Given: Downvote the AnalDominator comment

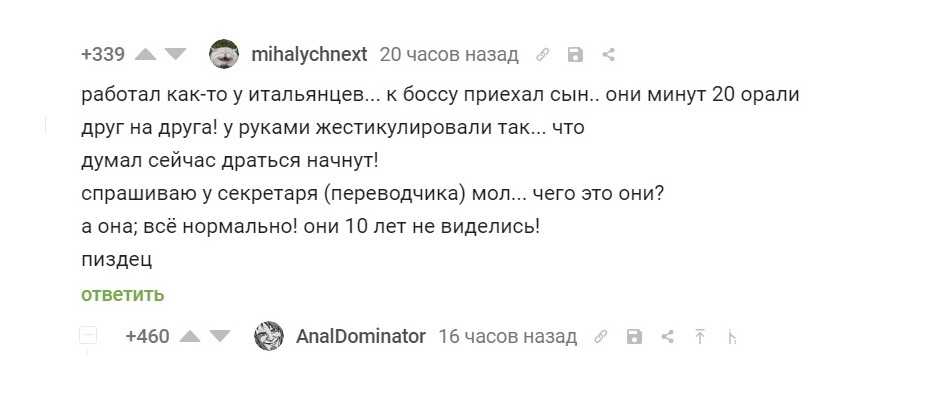Looking at the screenshot, I should [220, 336].
